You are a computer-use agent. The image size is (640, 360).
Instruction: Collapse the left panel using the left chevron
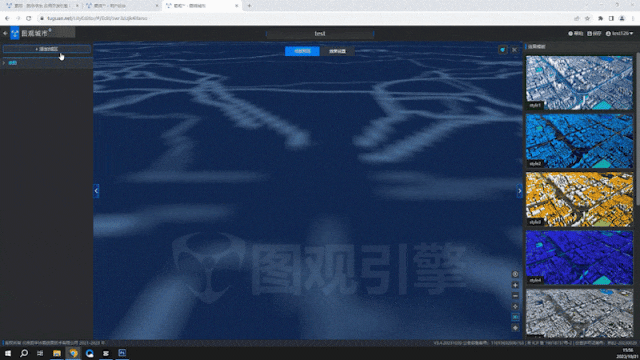point(96,191)
